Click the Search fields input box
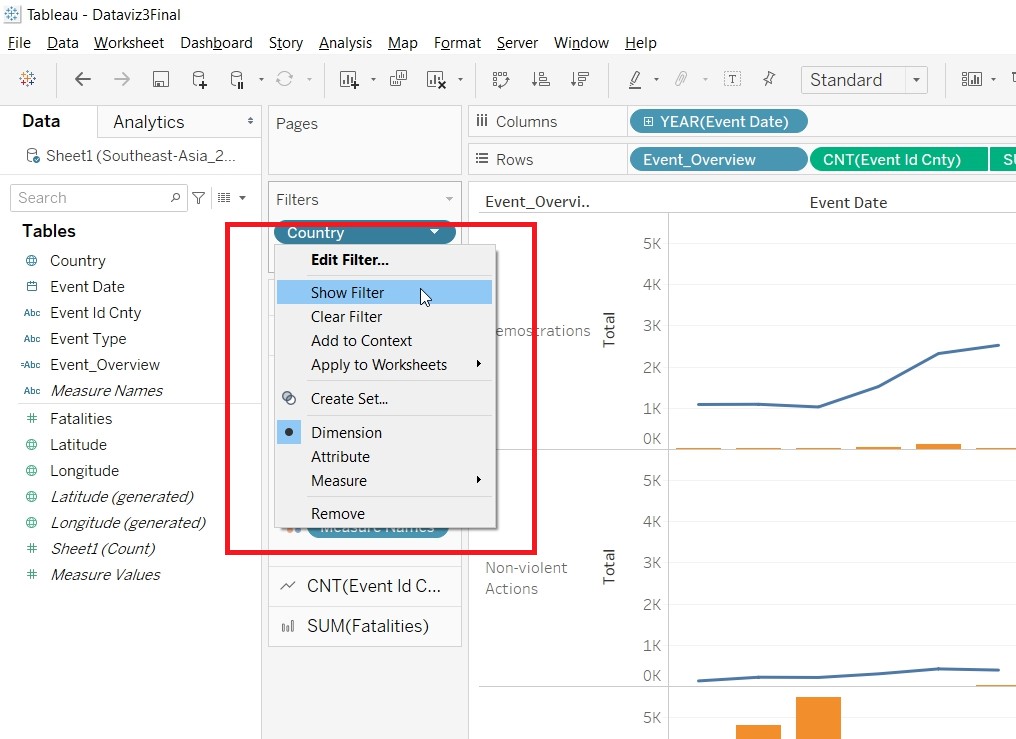 click(90, 198)
